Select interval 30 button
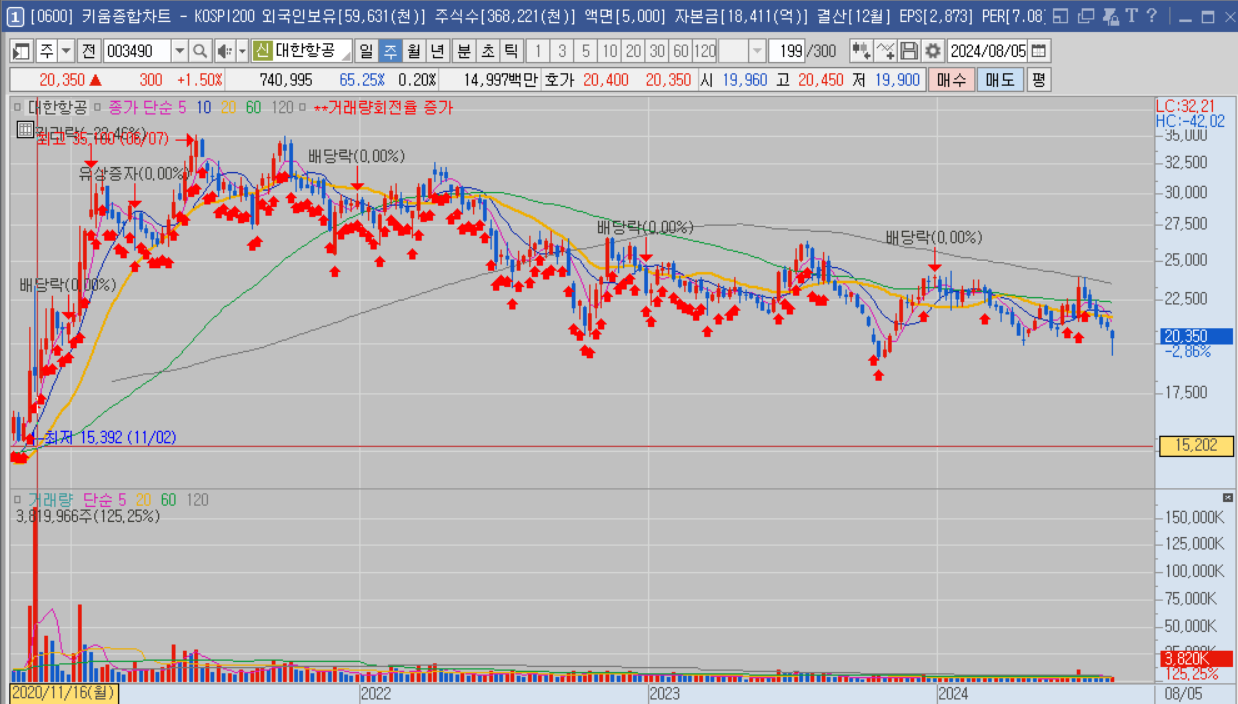The width and height of the screenshot is (1238, 704). click(x=657, y=52)
